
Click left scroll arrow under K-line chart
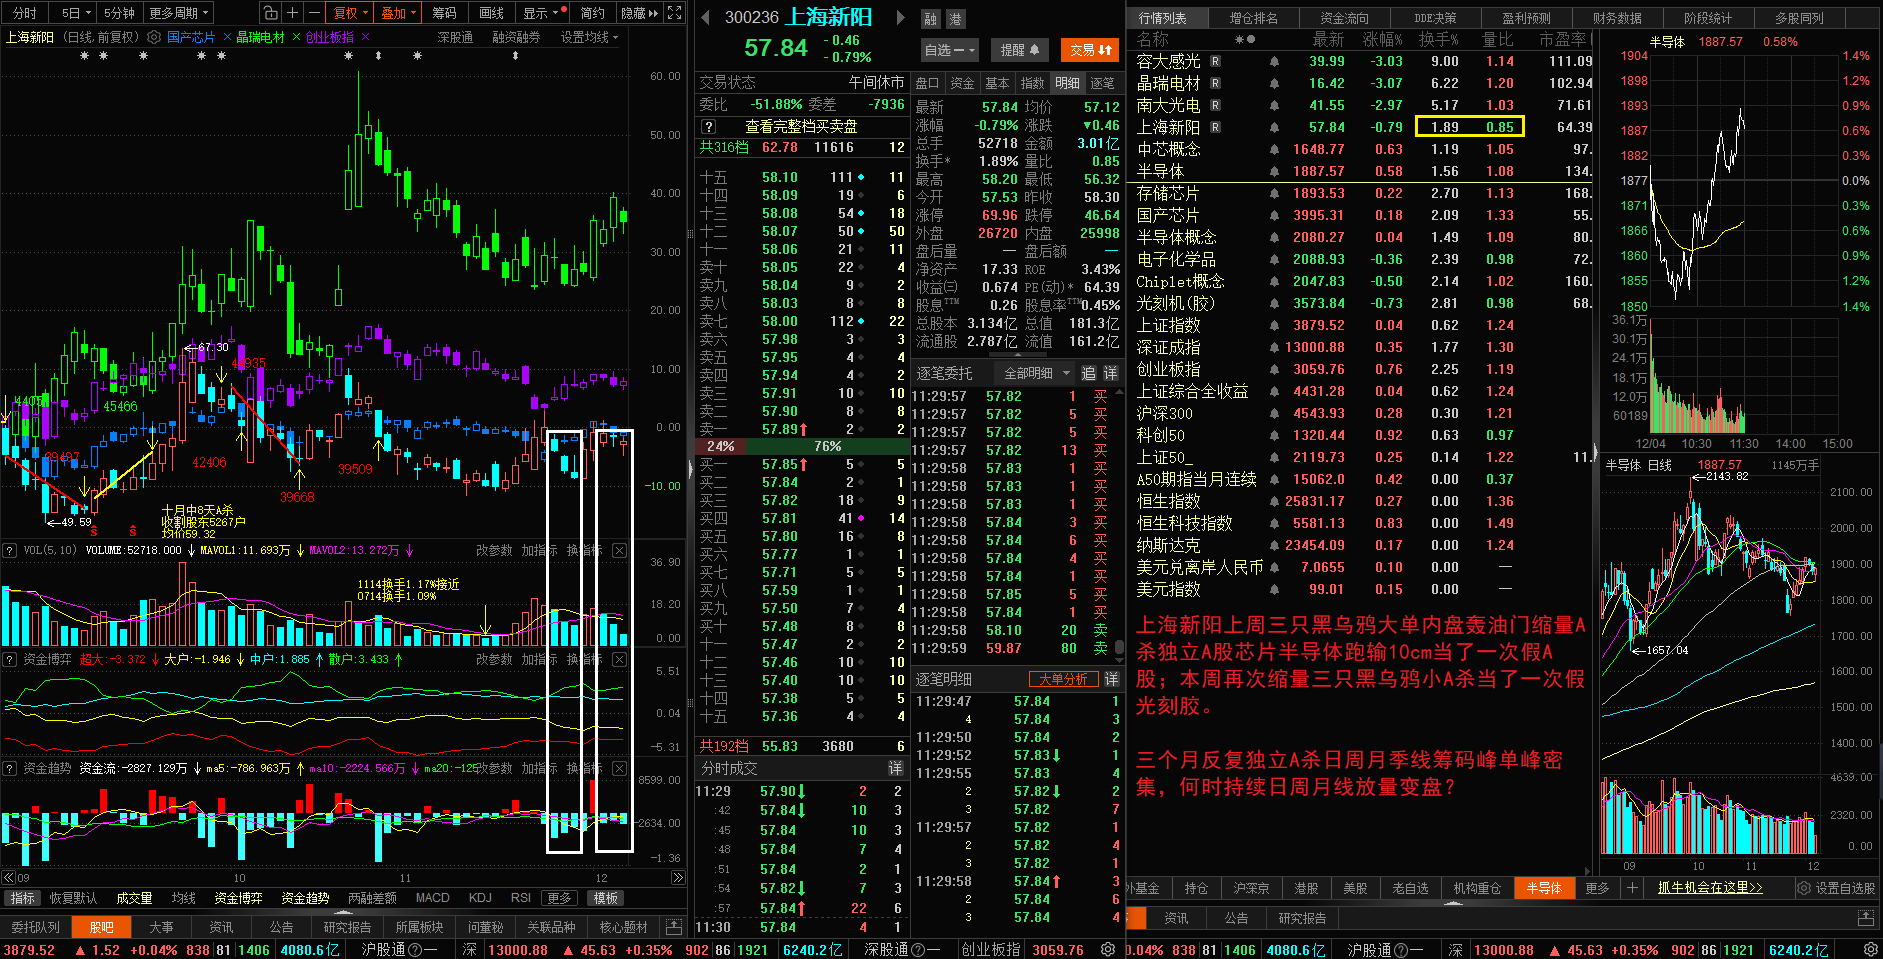click(9, 877)
